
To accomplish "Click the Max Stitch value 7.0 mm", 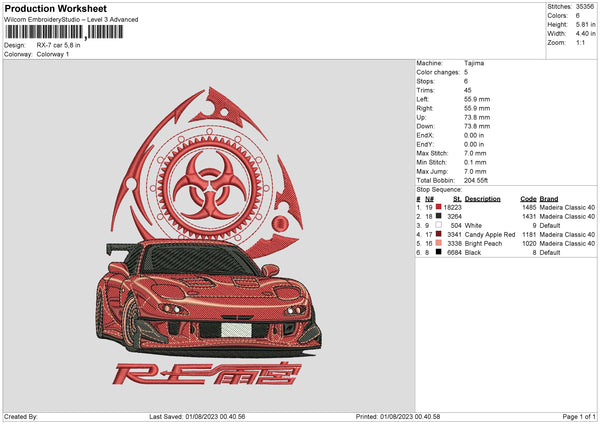I will 475,153.
